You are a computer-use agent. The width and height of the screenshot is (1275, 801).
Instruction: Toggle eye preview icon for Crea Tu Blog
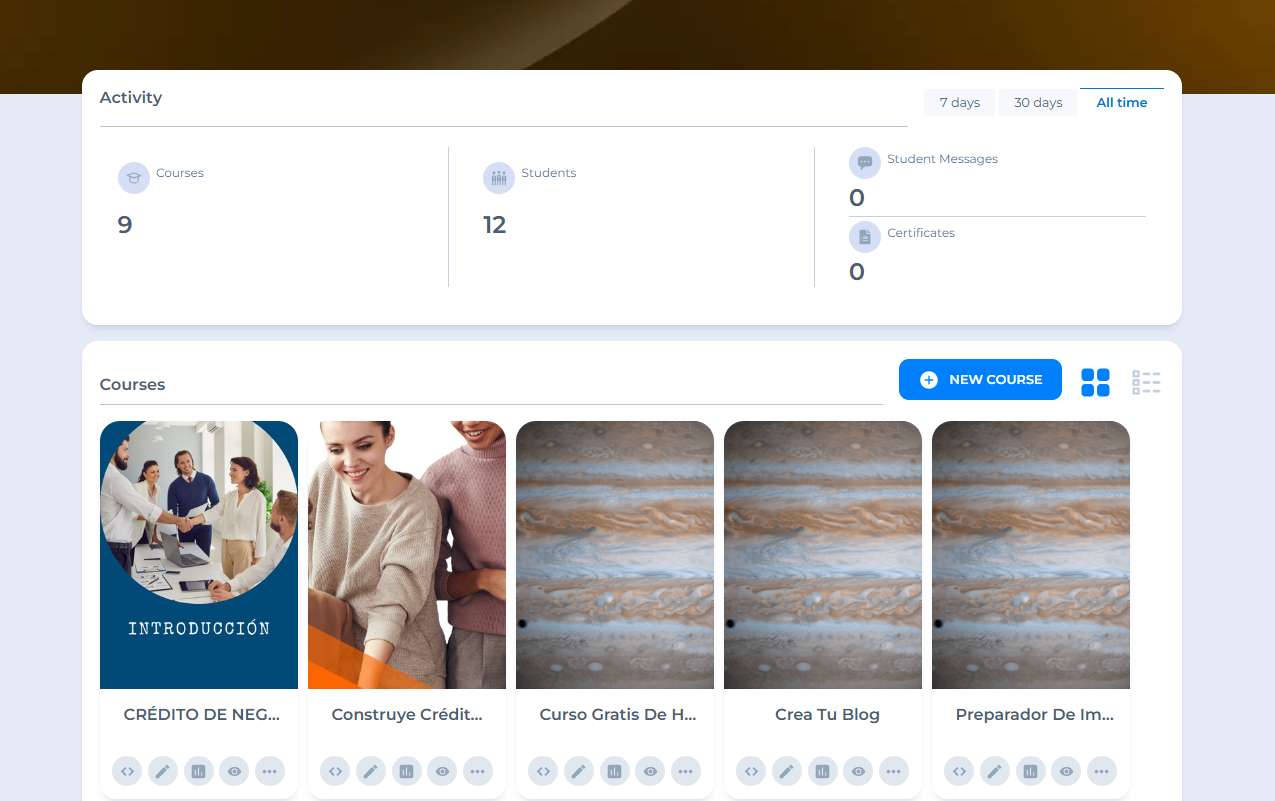pos(858,771)
